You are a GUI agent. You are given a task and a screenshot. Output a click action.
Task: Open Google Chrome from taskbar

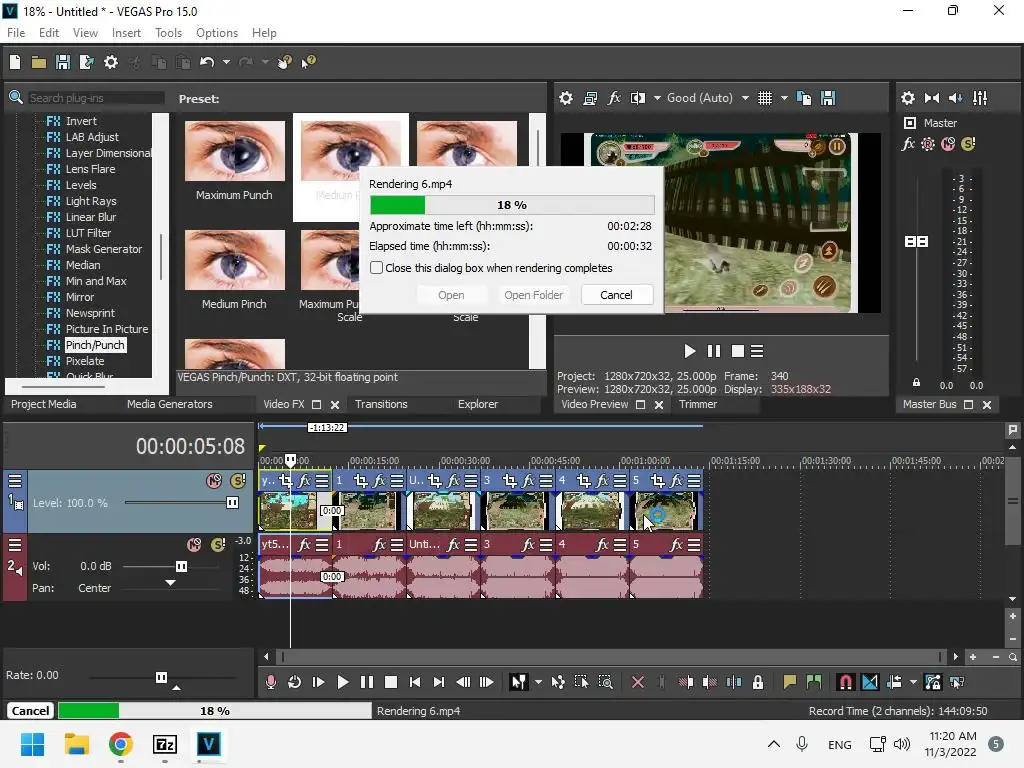(121, 744)
